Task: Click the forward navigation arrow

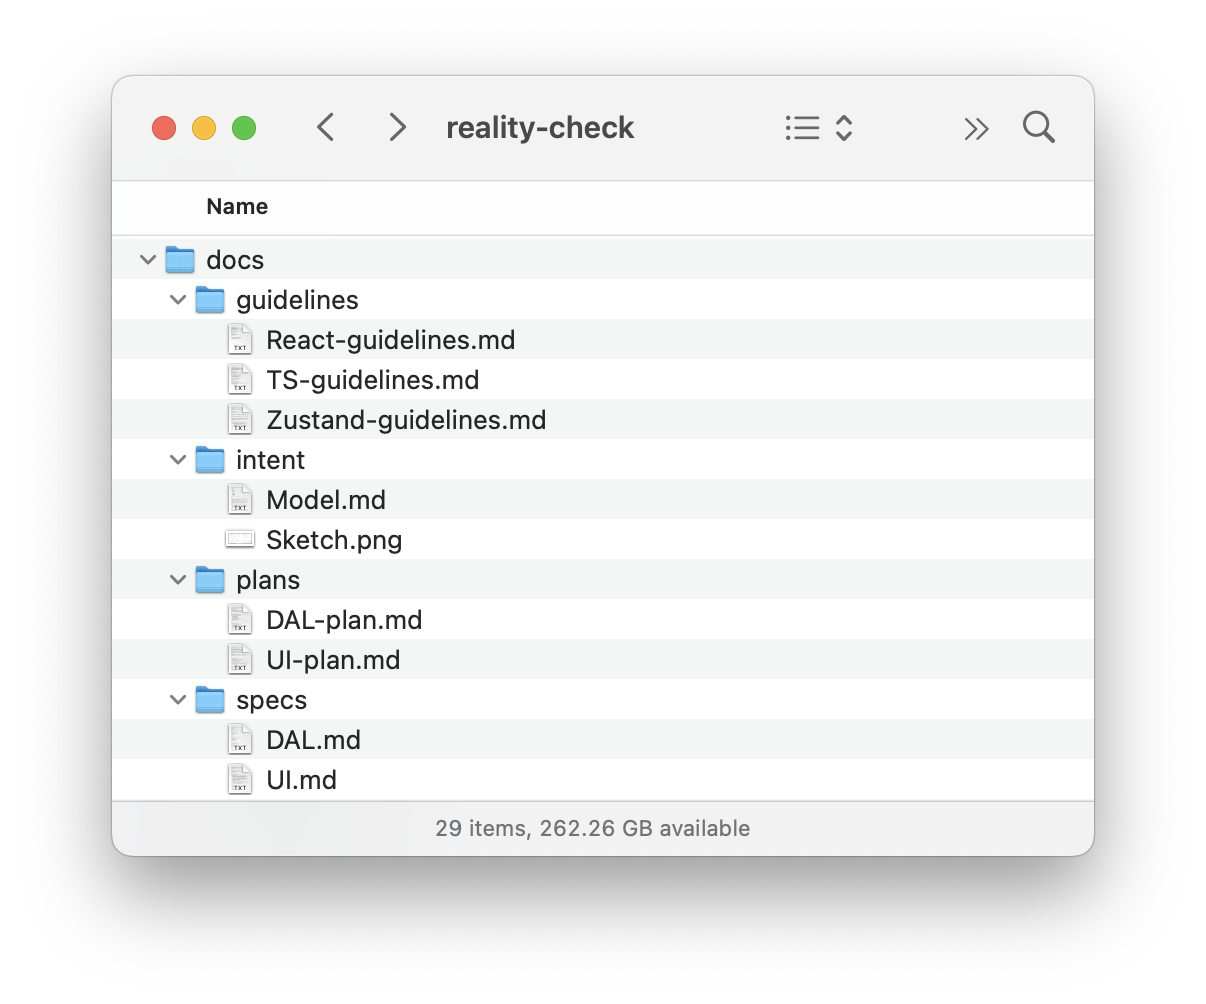Action: coord(397,127)
